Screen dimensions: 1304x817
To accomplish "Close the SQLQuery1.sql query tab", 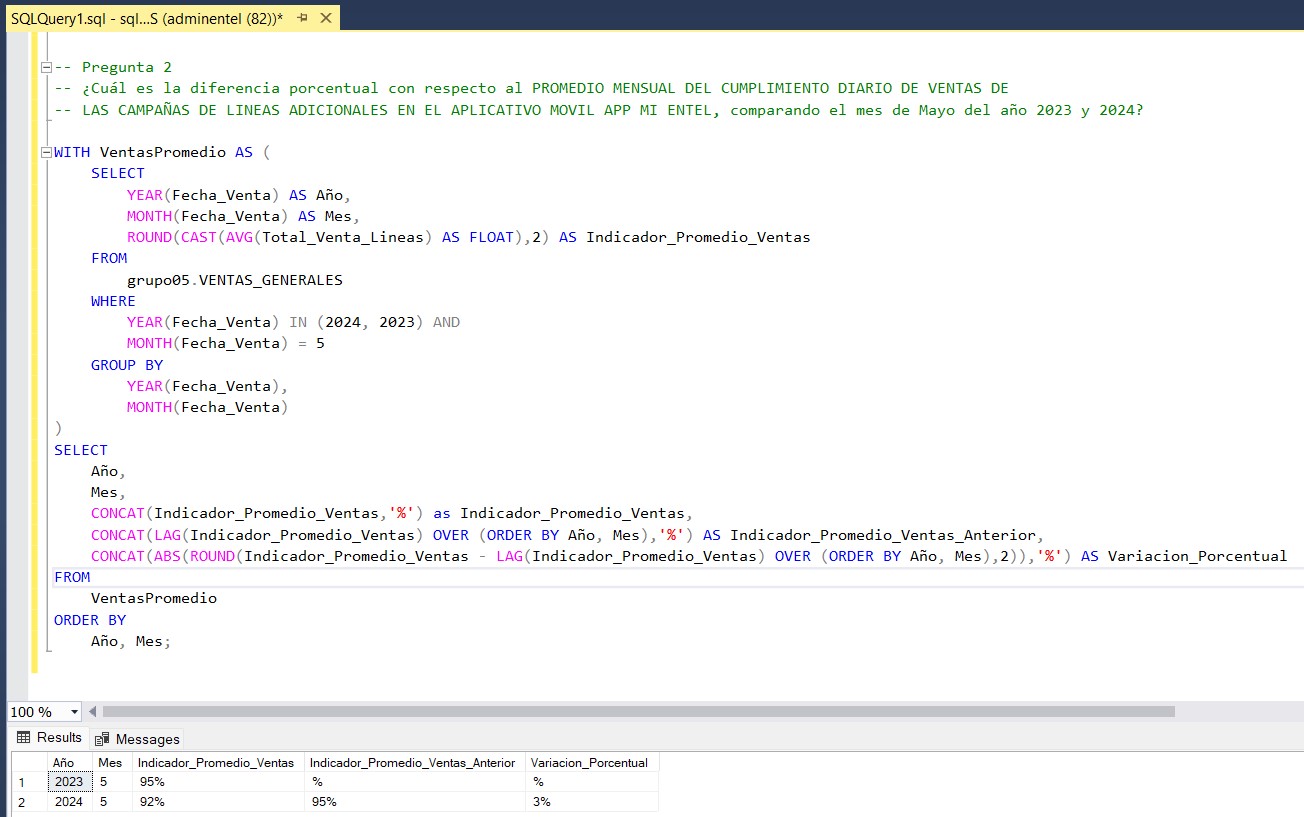I will pos(326,18).
